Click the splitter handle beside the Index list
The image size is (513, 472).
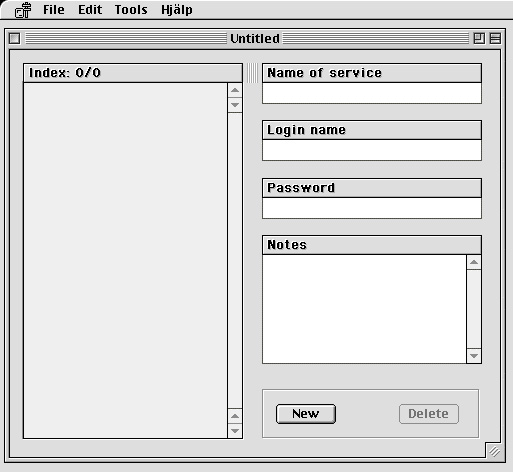(x=252, y=73)
